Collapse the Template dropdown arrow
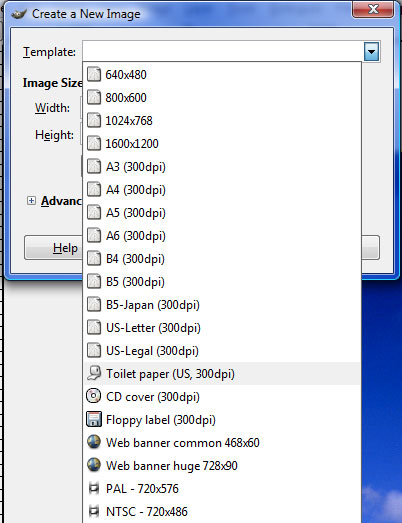402x523 pixels. [x=371, y=52]
